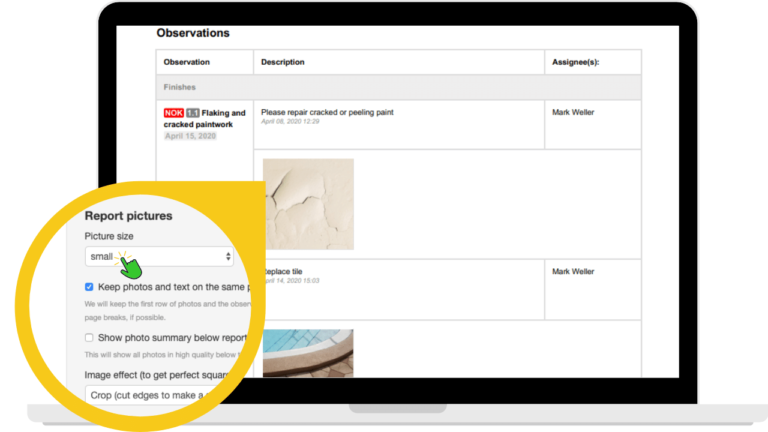Select the Flaking and cracked paintwork observation
The image size is (768, 432).
[205, 119]
